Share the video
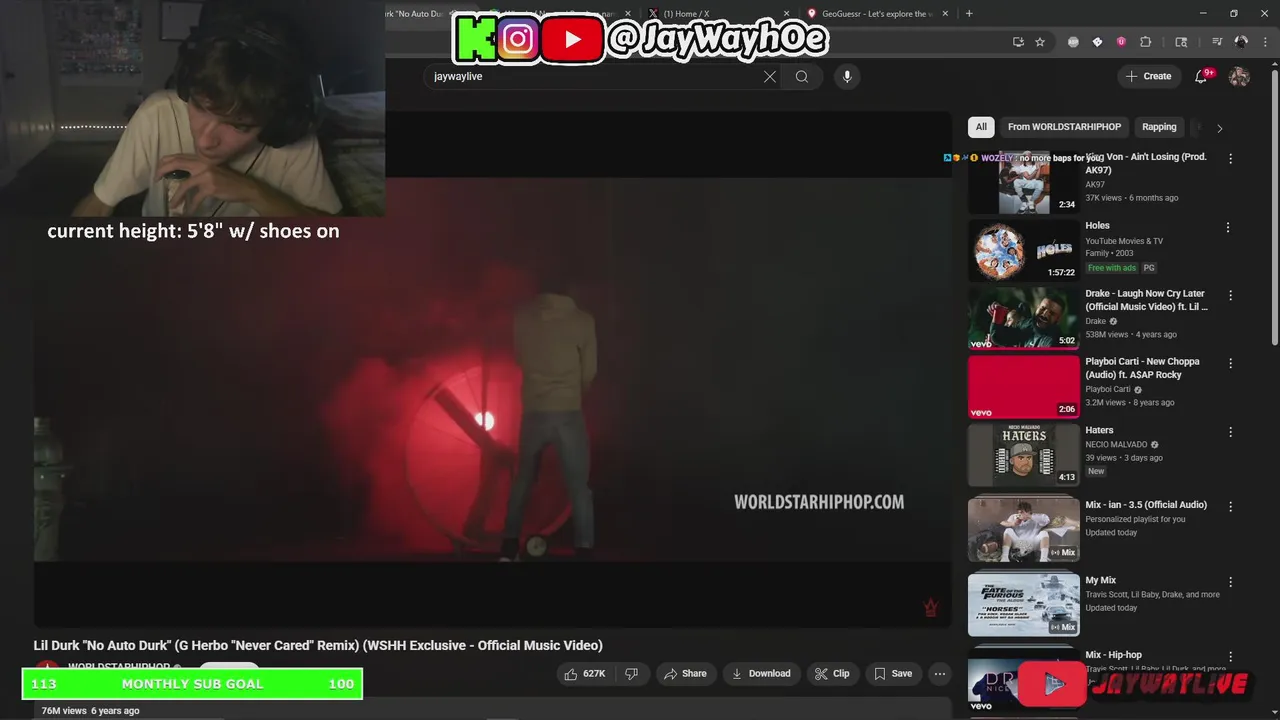Viewport: 1280px width, 720px height. [x=685, y=674]
